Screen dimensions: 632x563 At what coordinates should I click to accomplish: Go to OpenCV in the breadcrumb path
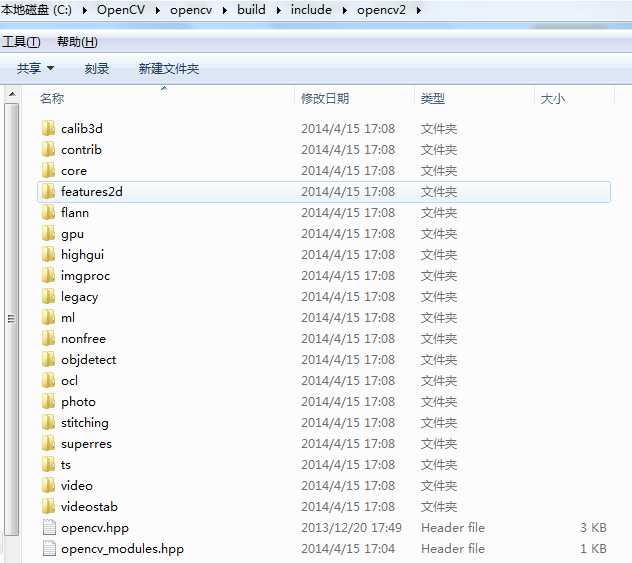coord(121,10)
